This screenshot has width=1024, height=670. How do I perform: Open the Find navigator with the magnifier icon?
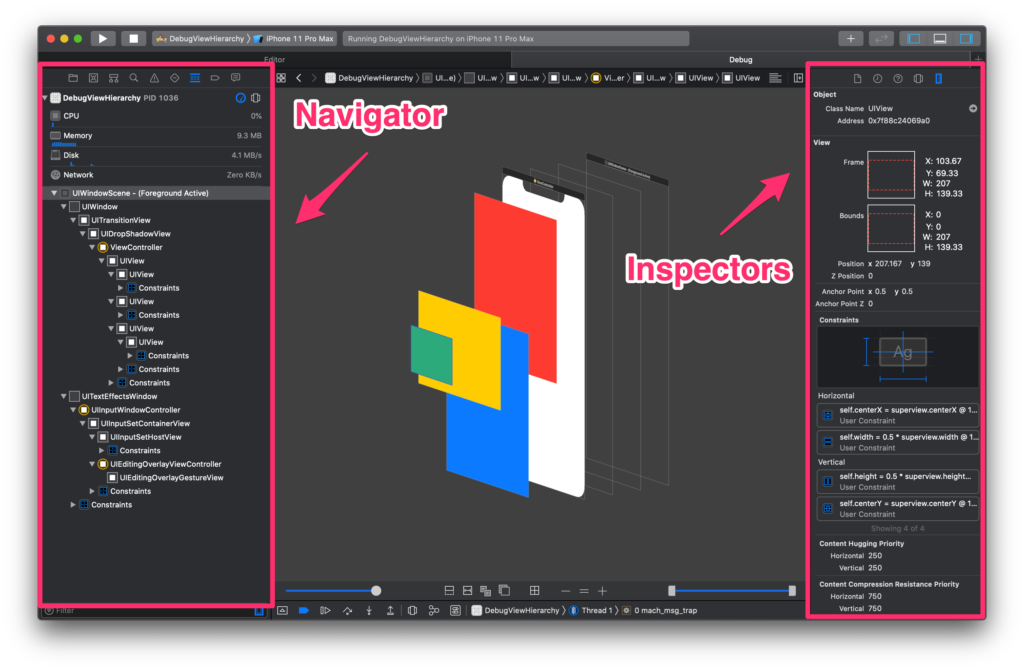click(x=133, y=77)
